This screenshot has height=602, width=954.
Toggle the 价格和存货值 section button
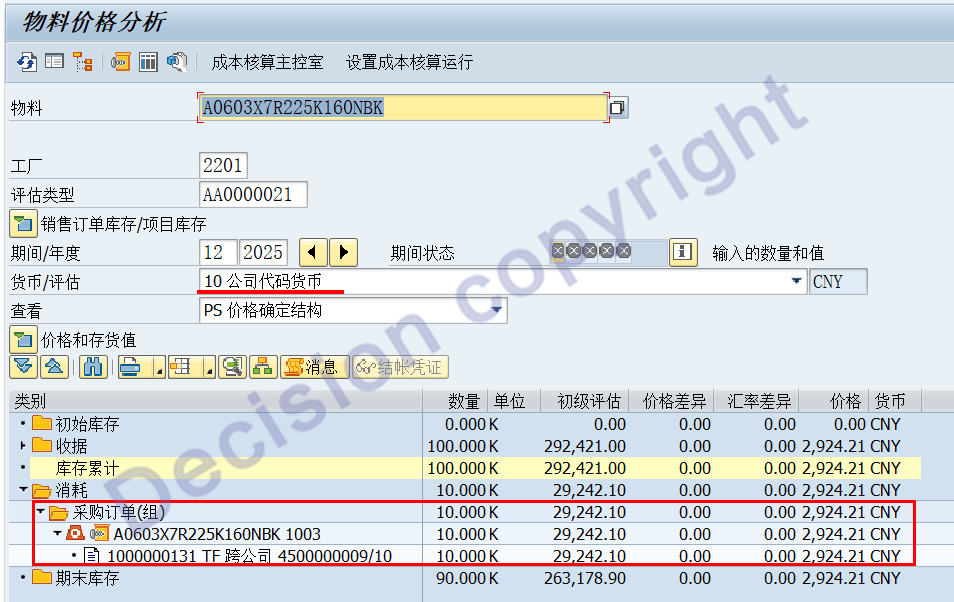pos(23,339)
